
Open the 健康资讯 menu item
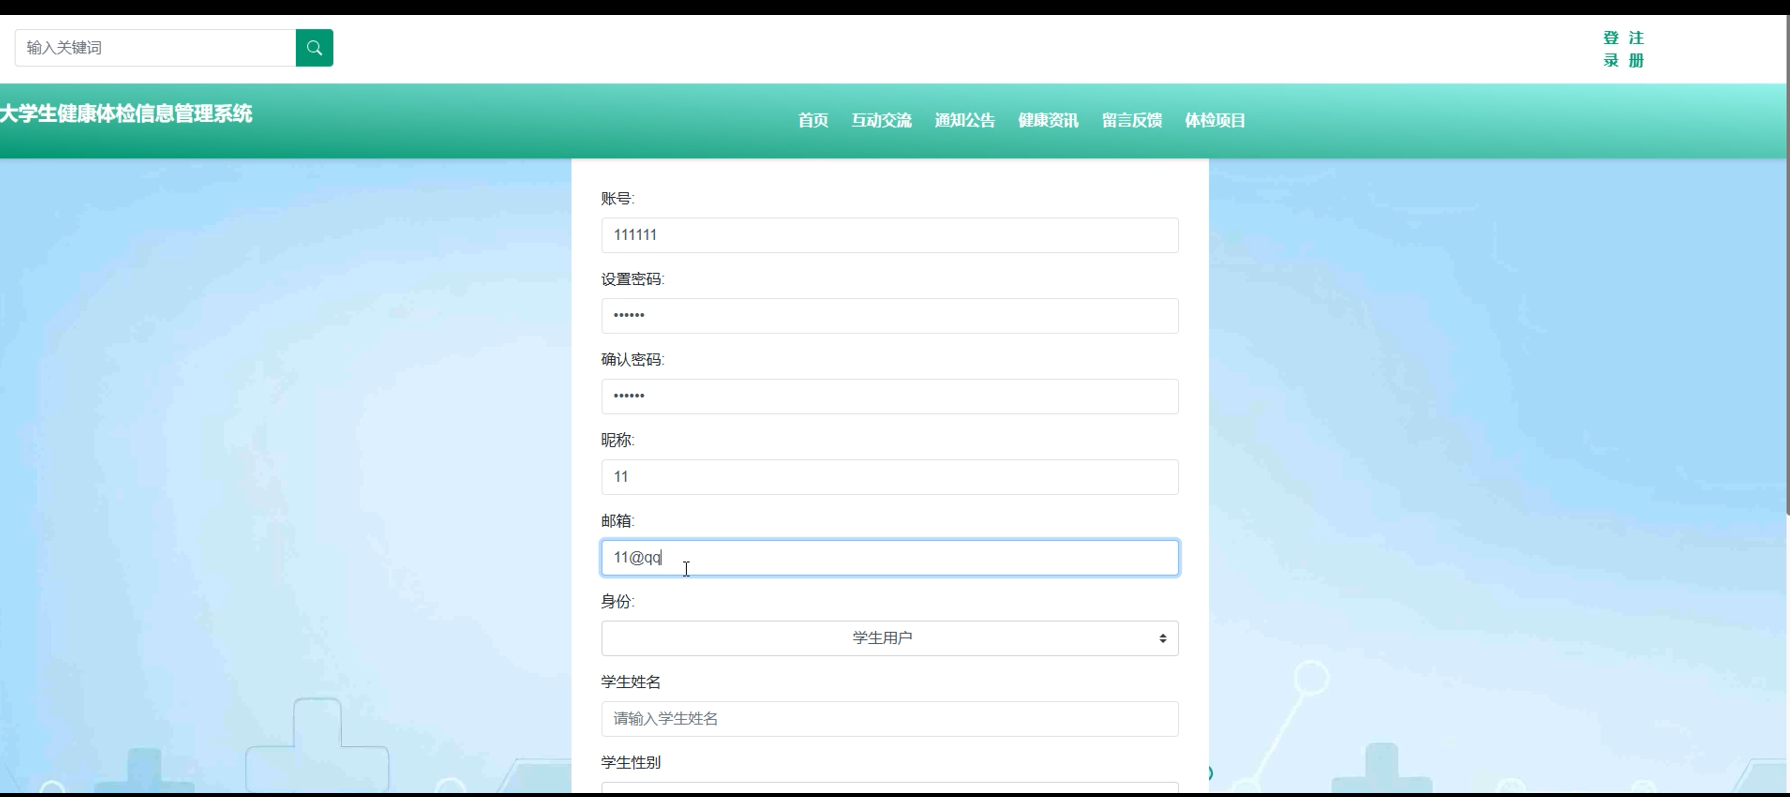[1048, 120]
